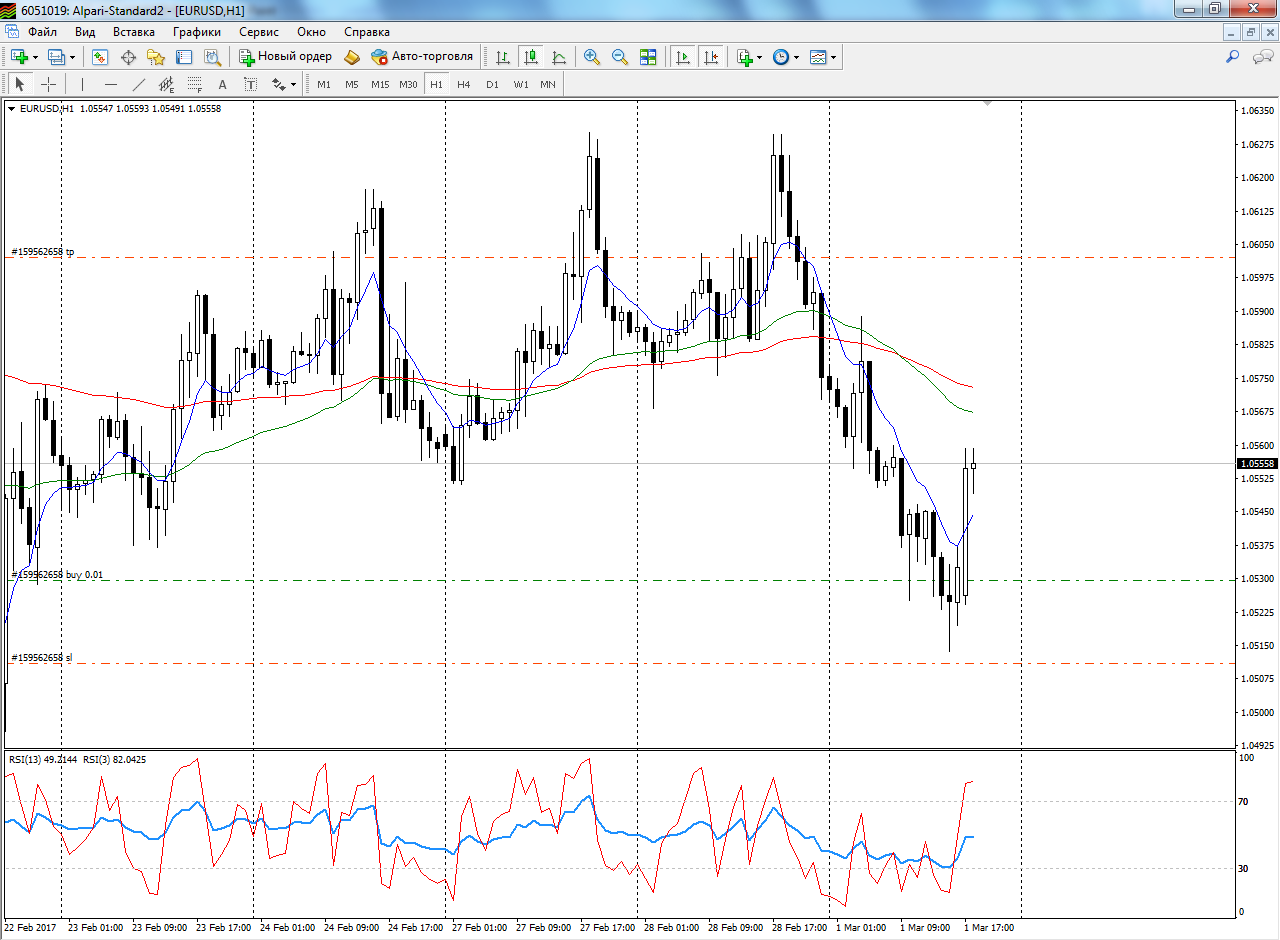Open the Графики menu

point(197,31)
